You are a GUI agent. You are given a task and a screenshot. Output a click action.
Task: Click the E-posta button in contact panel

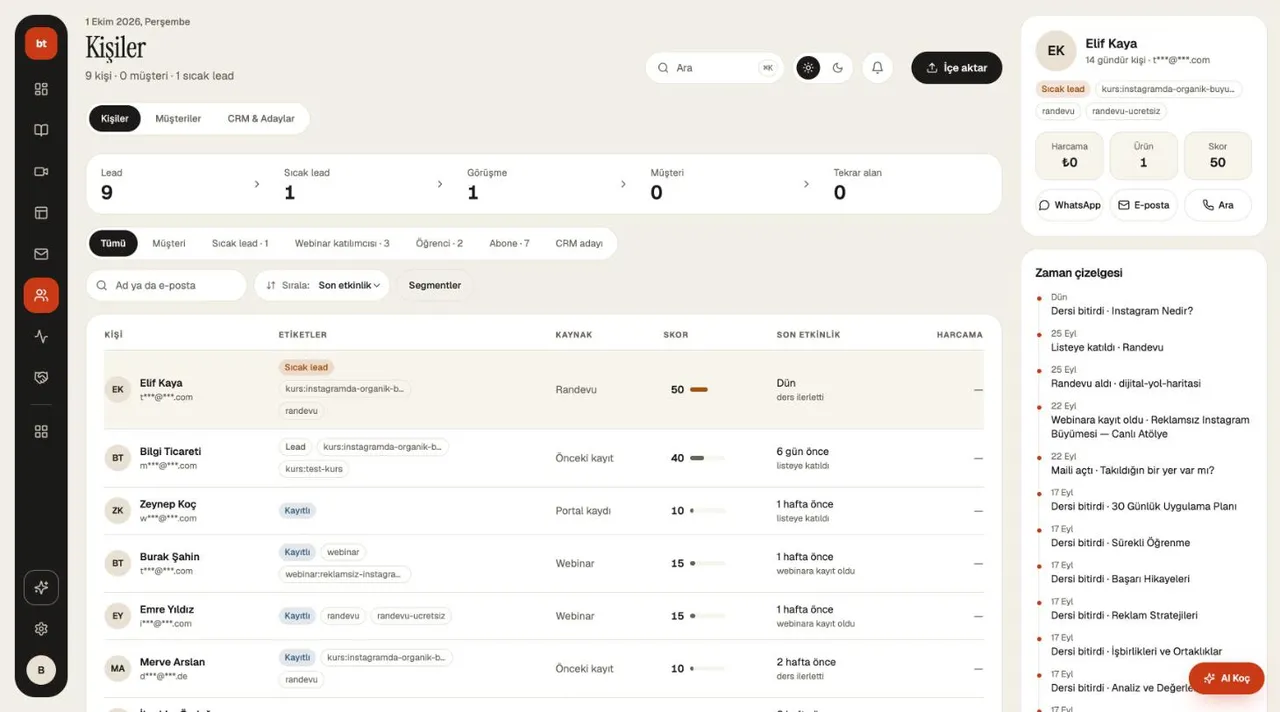(x=1143, y=205)
